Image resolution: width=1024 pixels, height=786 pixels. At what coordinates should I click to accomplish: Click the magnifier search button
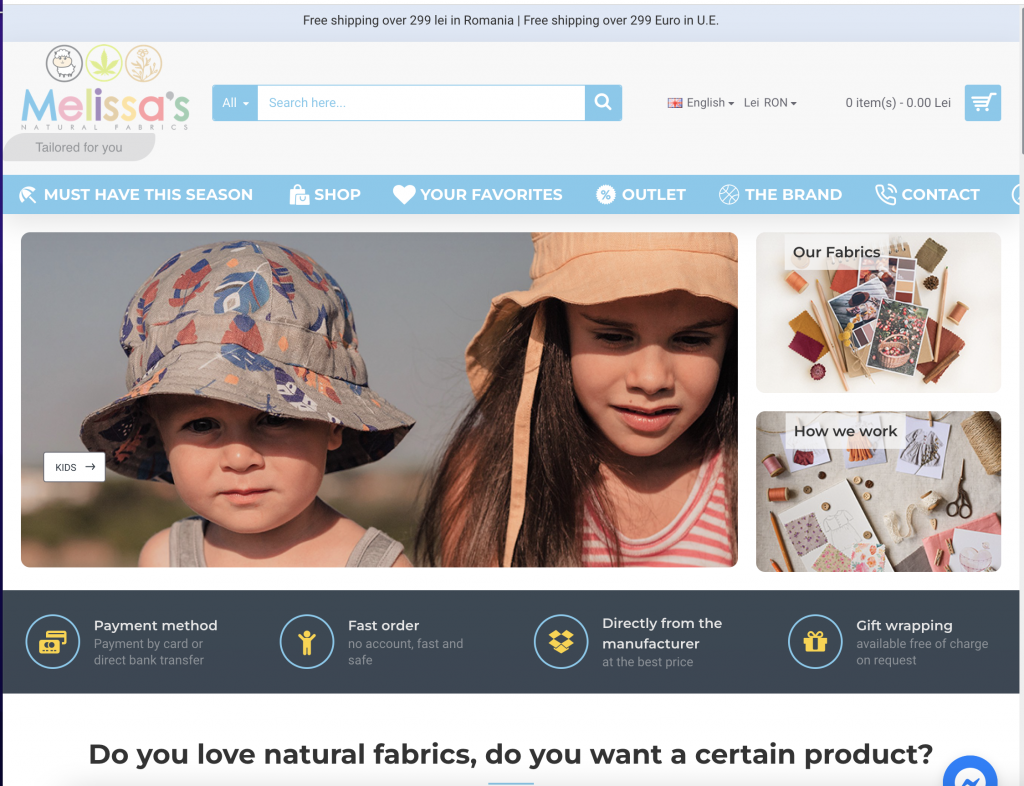click(x=603, y=102)
